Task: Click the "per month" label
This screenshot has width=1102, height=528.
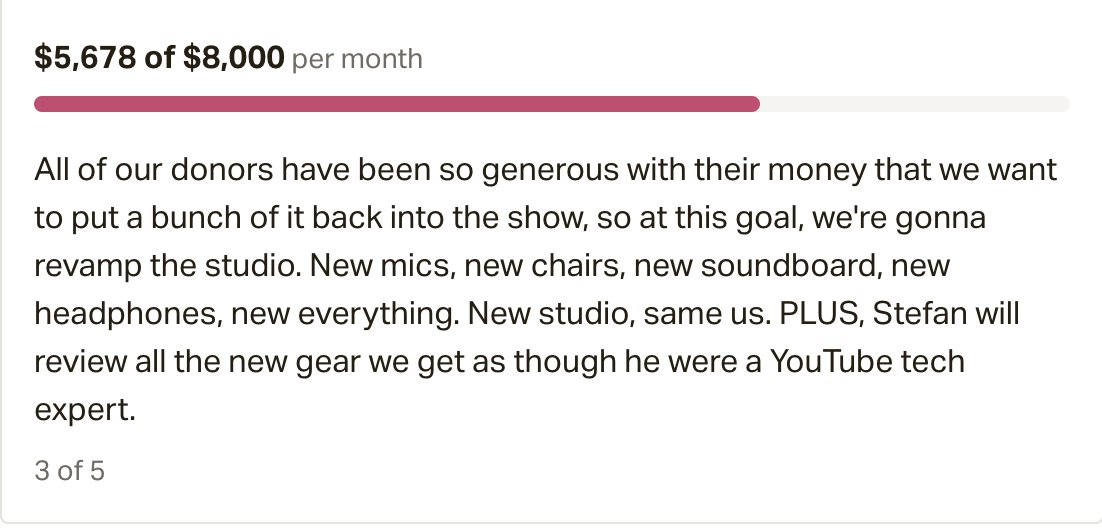Action: click(357, 59)
